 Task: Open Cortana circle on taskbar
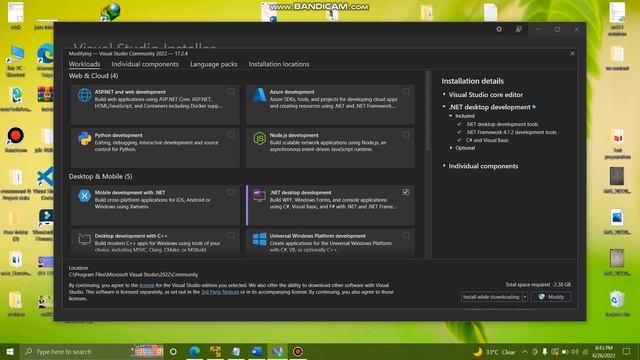[173, 351]
